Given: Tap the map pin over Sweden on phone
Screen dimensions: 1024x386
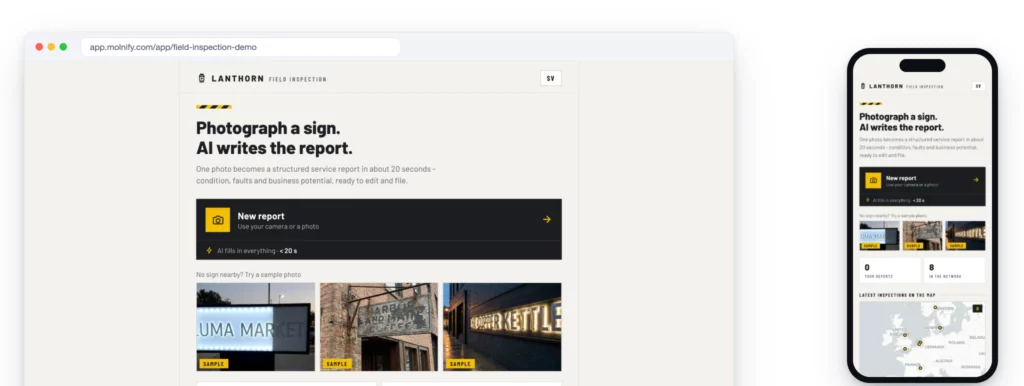Looking at the screenshot, I should click(935, 307).
